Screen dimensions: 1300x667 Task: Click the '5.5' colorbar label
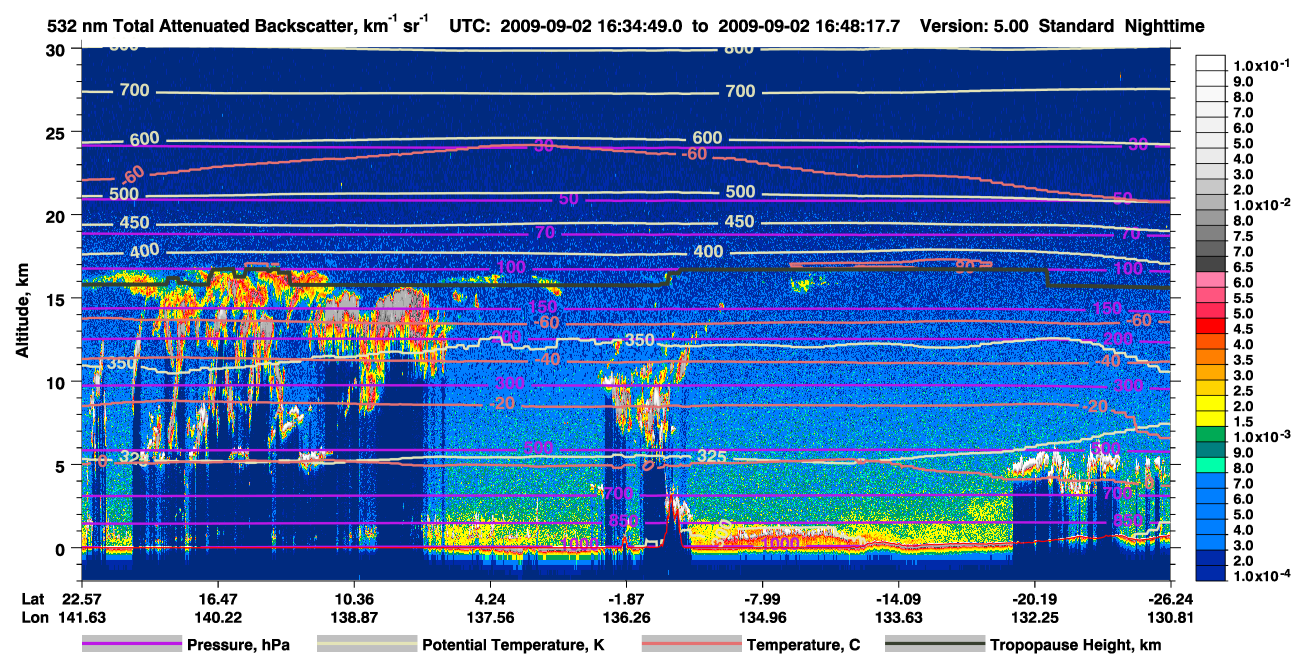(1242, 298)
